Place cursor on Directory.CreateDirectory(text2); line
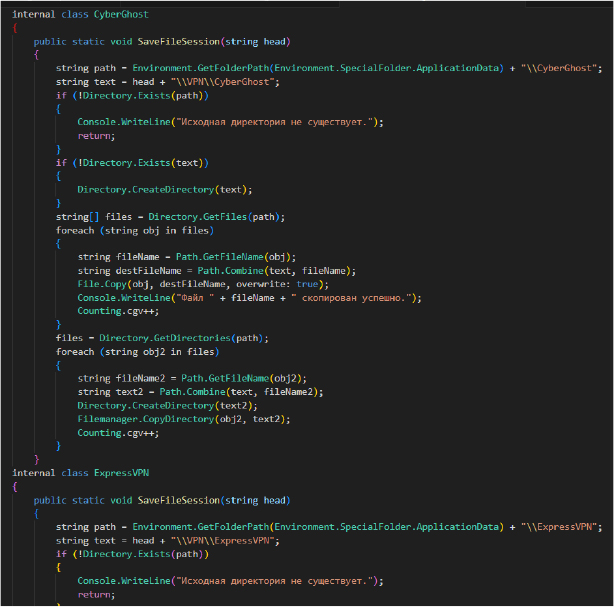The width and height of the screenshot is (614, 607). pyautogui.click(x=168, y=405)
